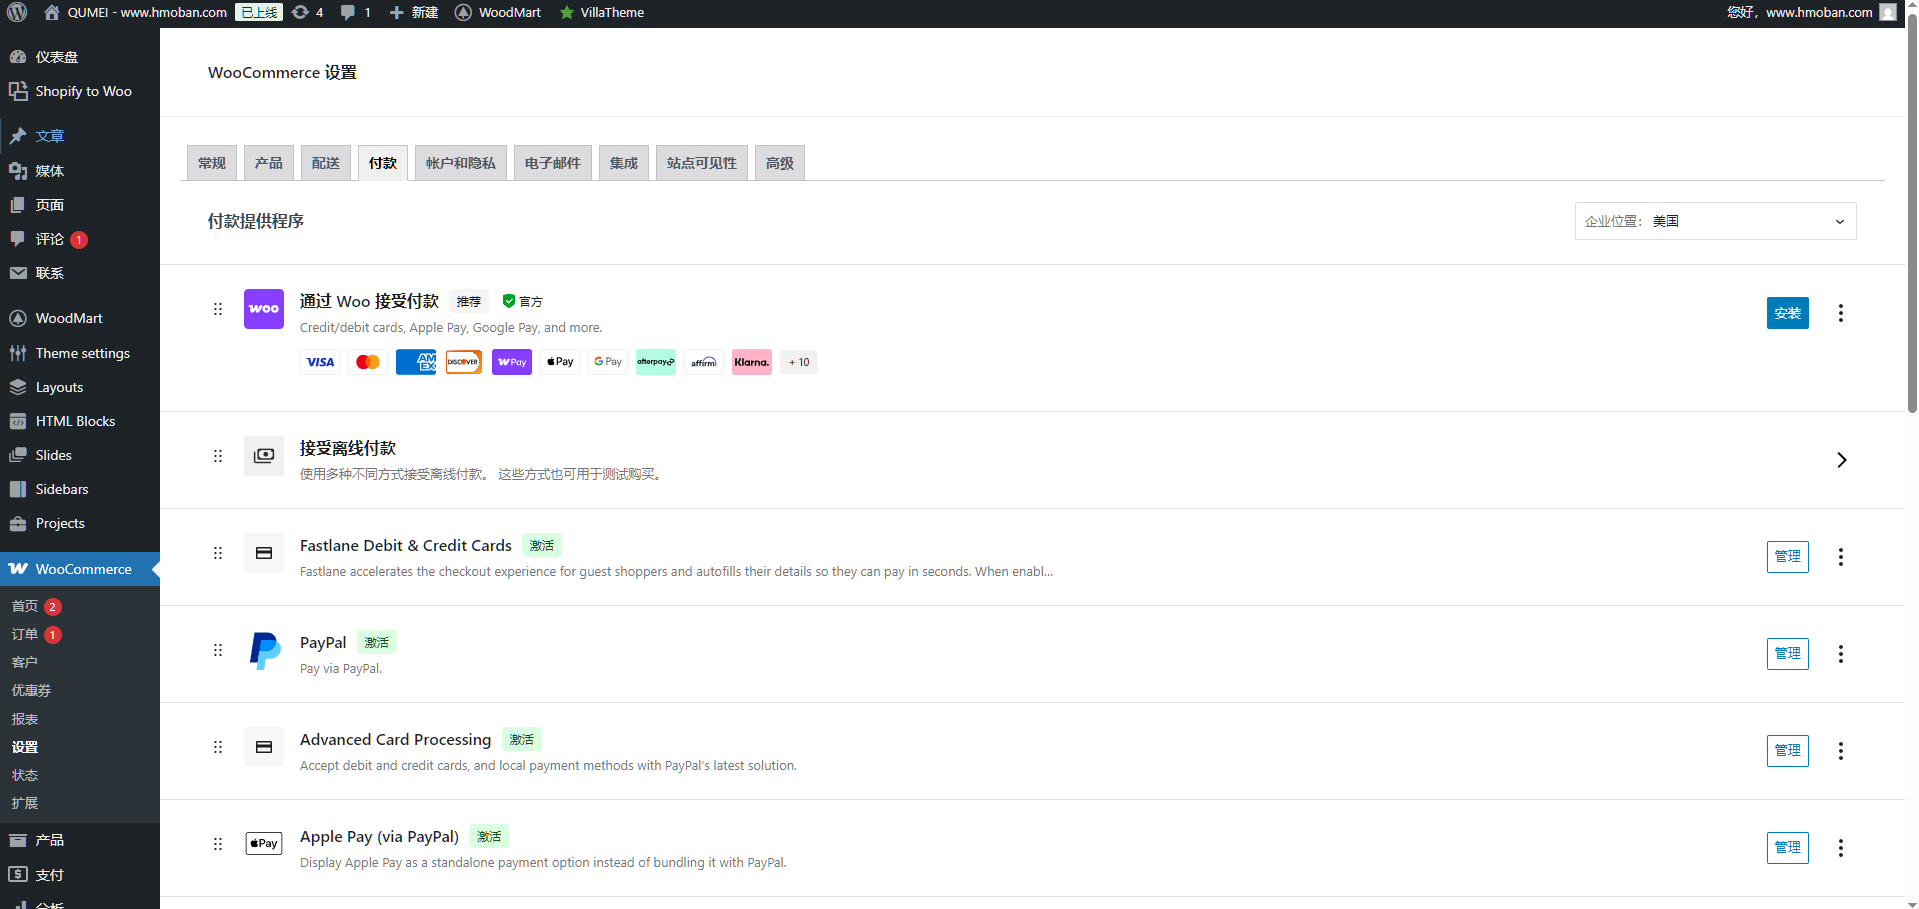Switch to the 站点可见性 settings tab
The height and width of the screenshot is (909, 1919).
[x=702, y=163]
